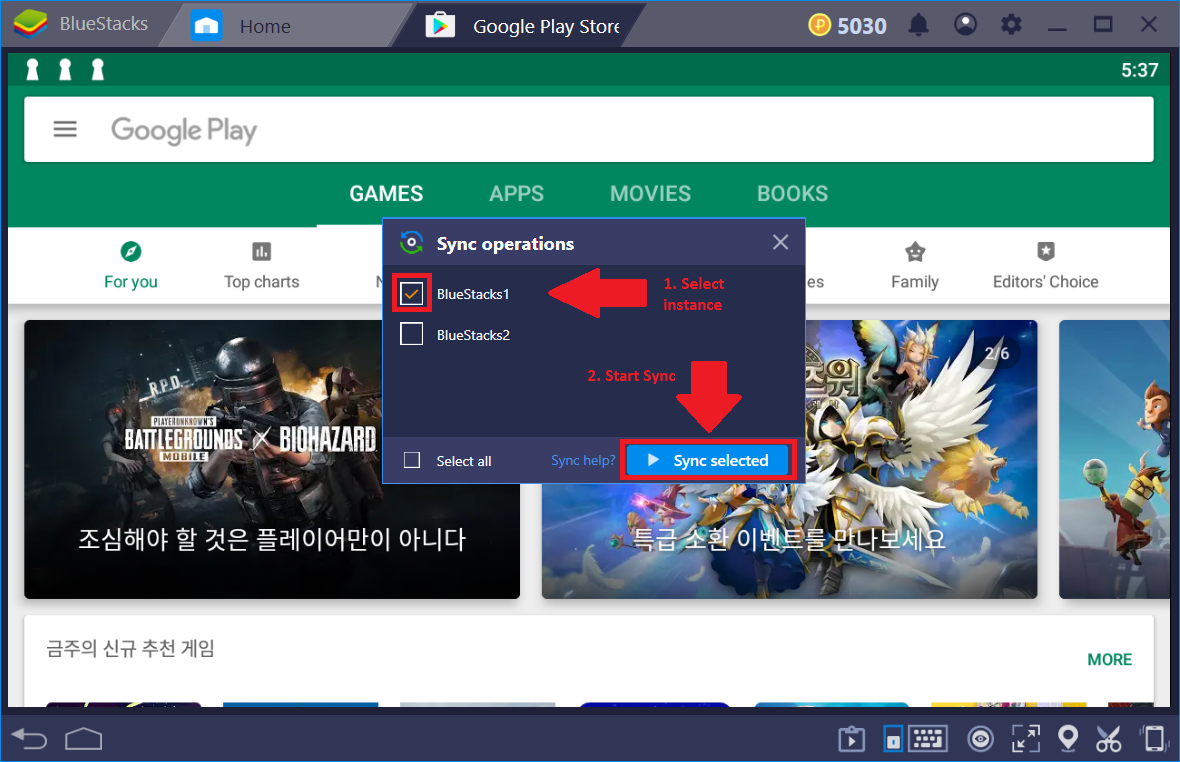
Task: Close the Sync operations dialog
Action: [780, 242]
